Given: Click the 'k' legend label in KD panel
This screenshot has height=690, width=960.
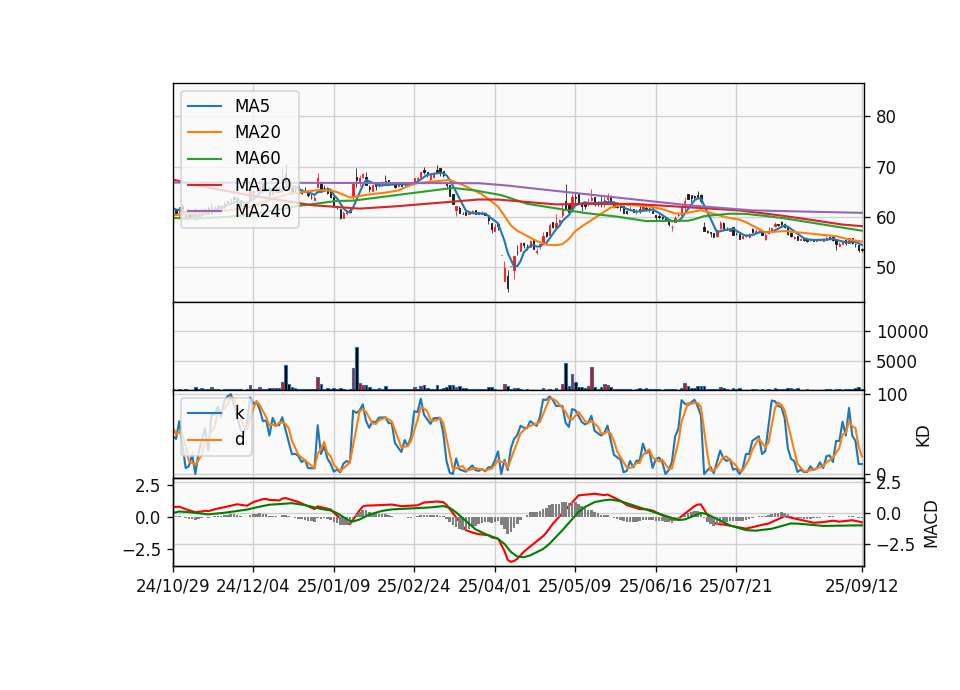Looking at the screenshot, I should point(239,413).
